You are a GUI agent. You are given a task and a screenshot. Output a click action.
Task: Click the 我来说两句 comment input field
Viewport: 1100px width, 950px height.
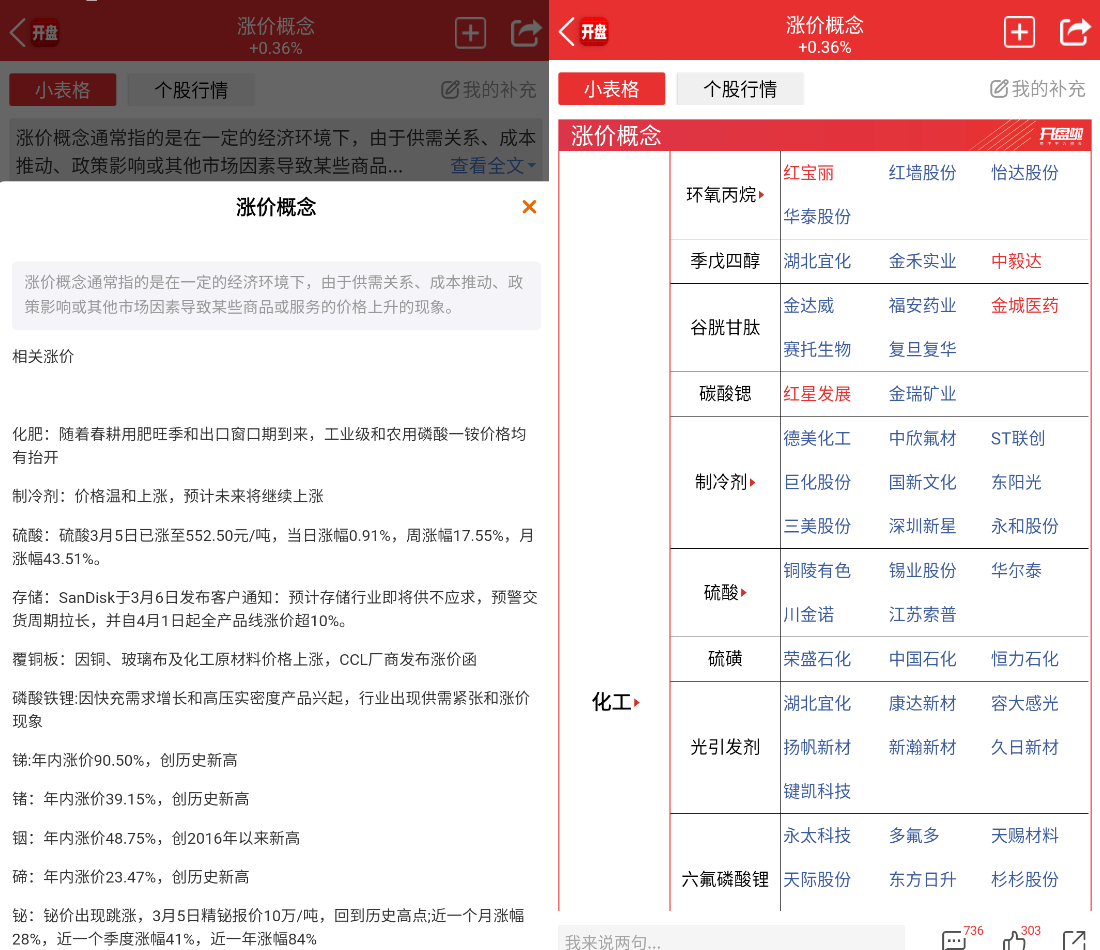pos(730,941)
